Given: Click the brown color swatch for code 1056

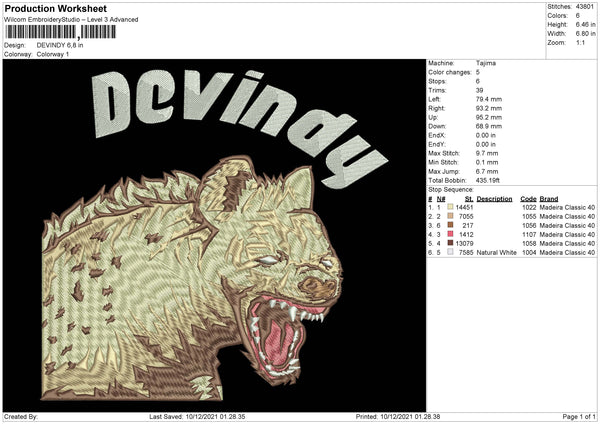Looking at the screenshot, I should pyautogui.click(x=450, y=225).
